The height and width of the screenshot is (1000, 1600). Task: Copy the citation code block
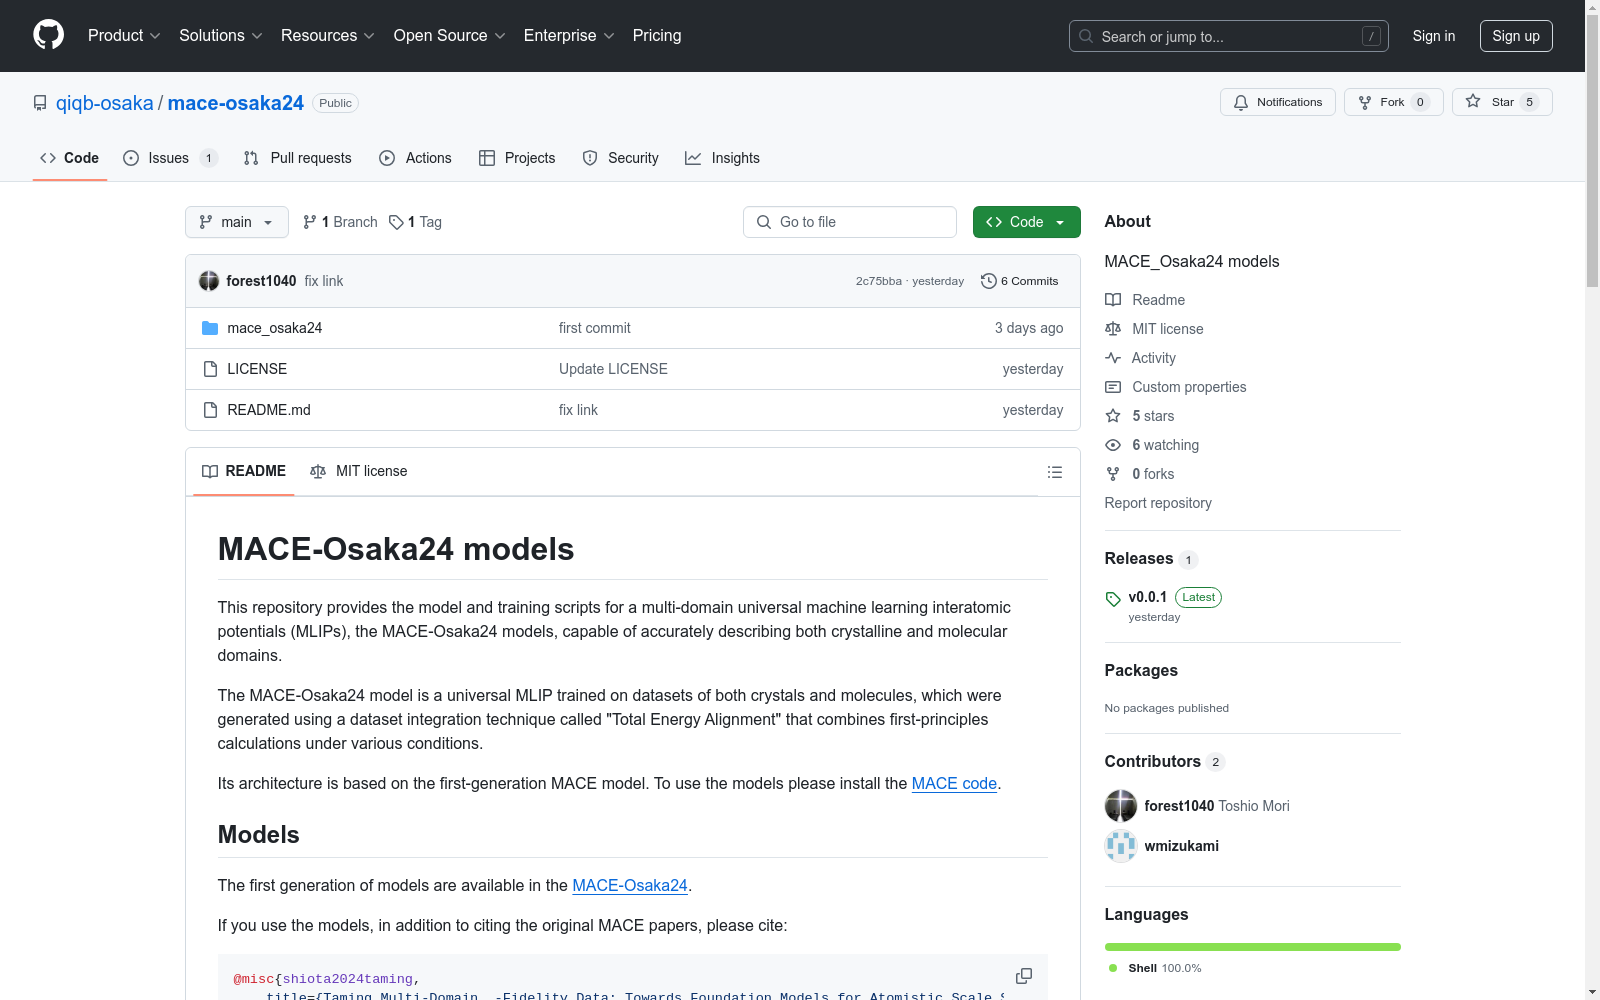[x=1024, y=976]
